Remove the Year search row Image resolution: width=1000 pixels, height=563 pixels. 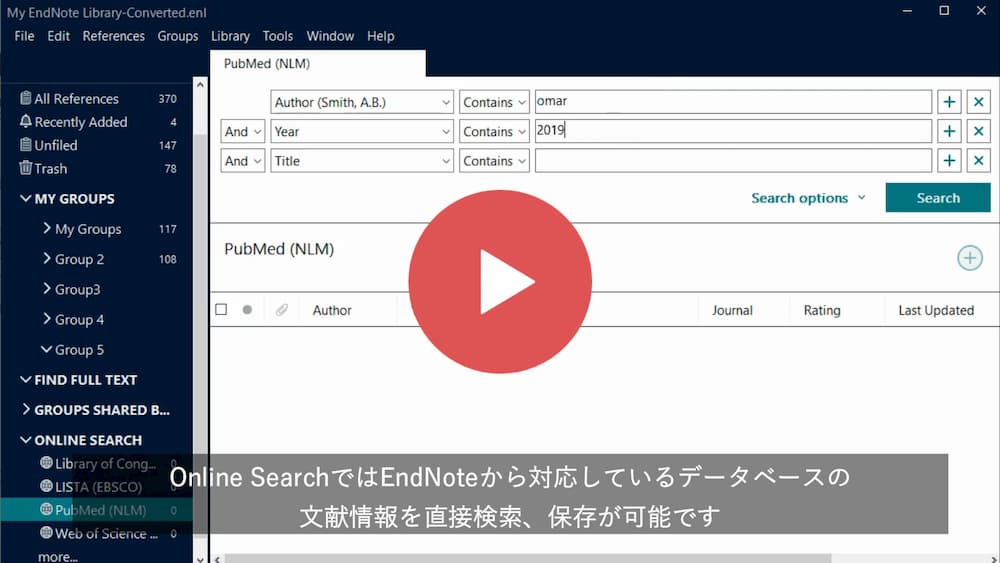tap(978, 131)
